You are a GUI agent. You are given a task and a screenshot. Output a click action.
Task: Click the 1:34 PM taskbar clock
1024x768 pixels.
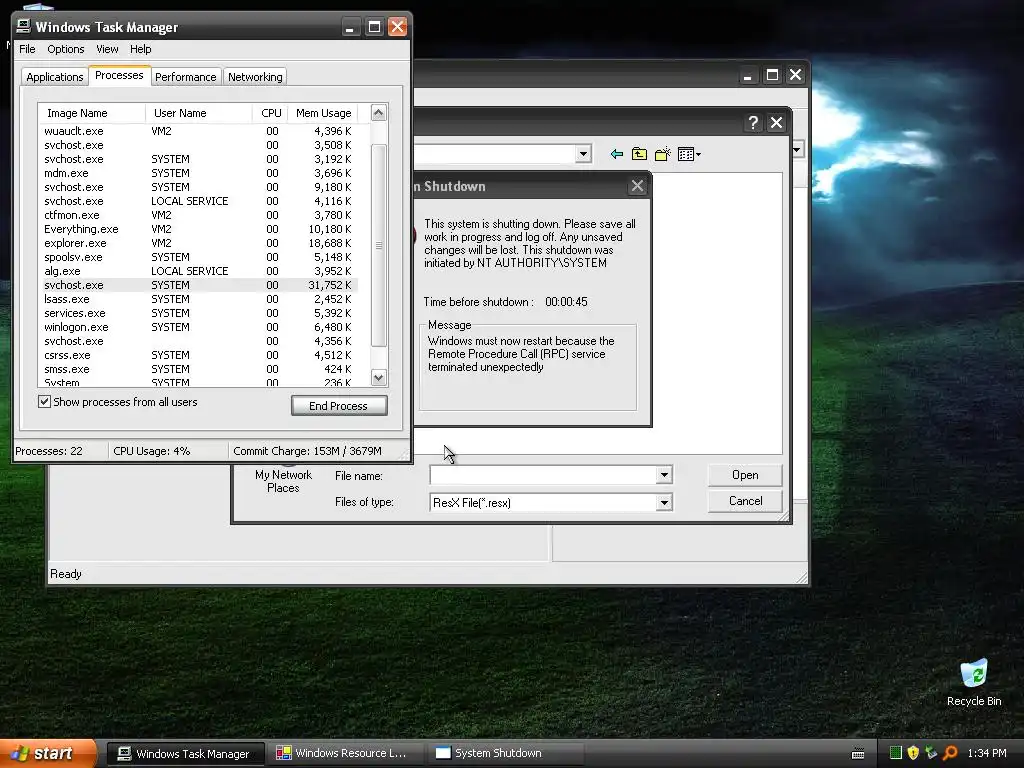987,753
